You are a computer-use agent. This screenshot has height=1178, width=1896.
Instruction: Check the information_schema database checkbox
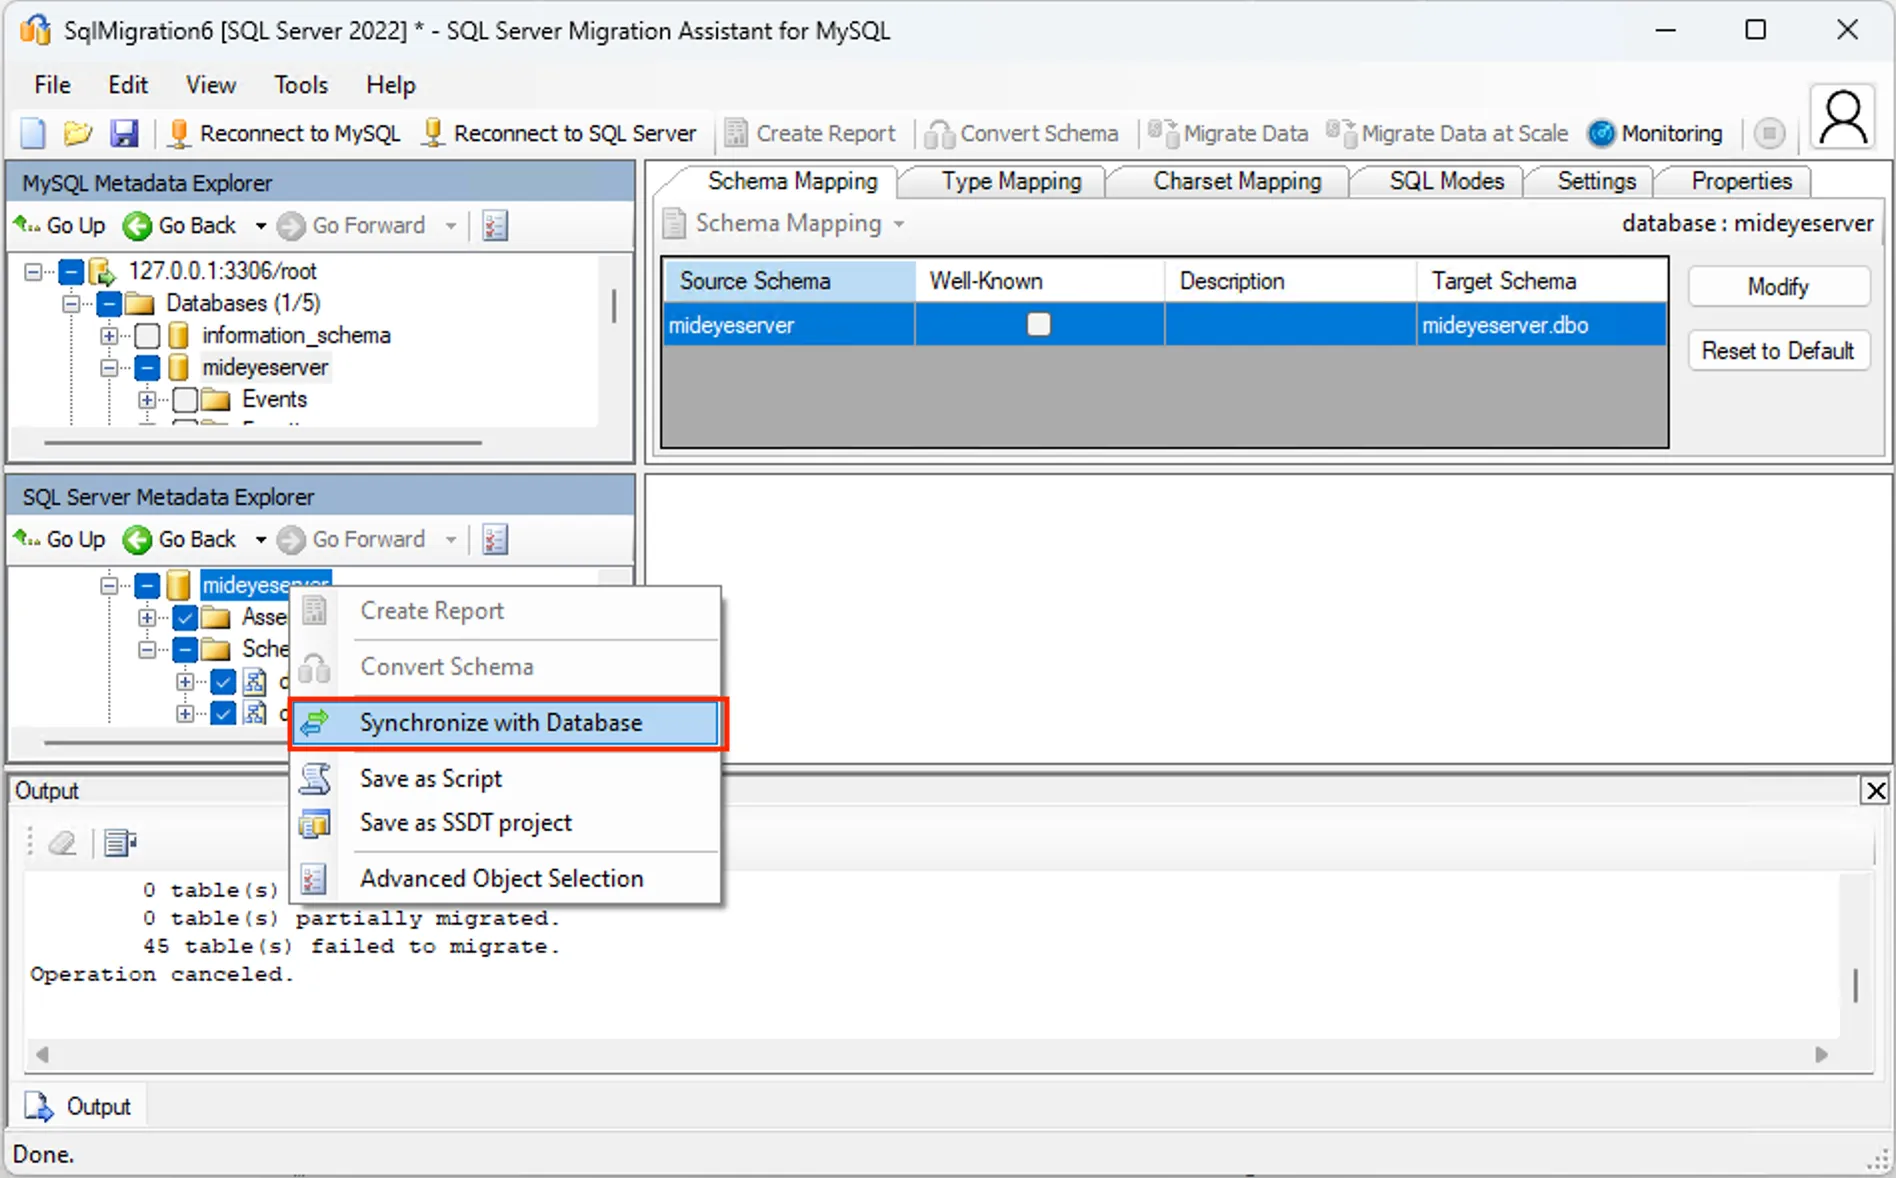coord(148,335)
